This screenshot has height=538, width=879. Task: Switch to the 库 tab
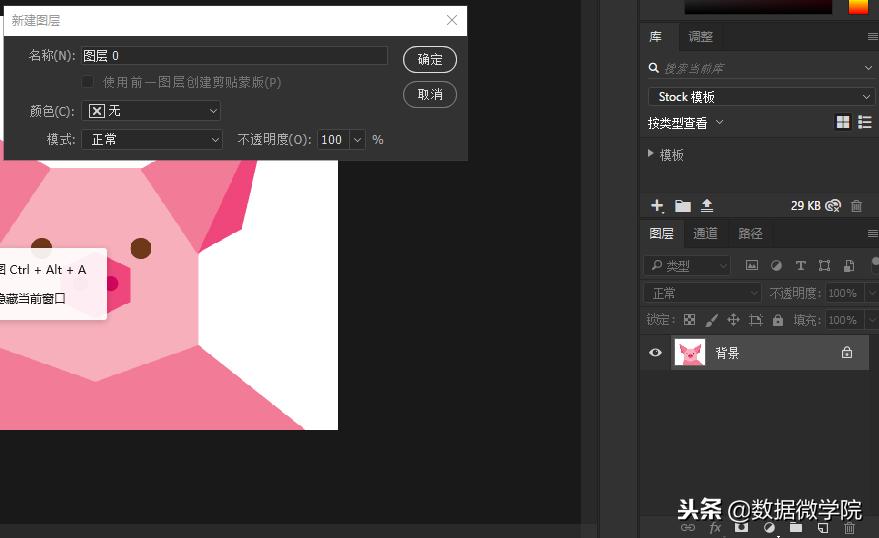tap(655, 37)
